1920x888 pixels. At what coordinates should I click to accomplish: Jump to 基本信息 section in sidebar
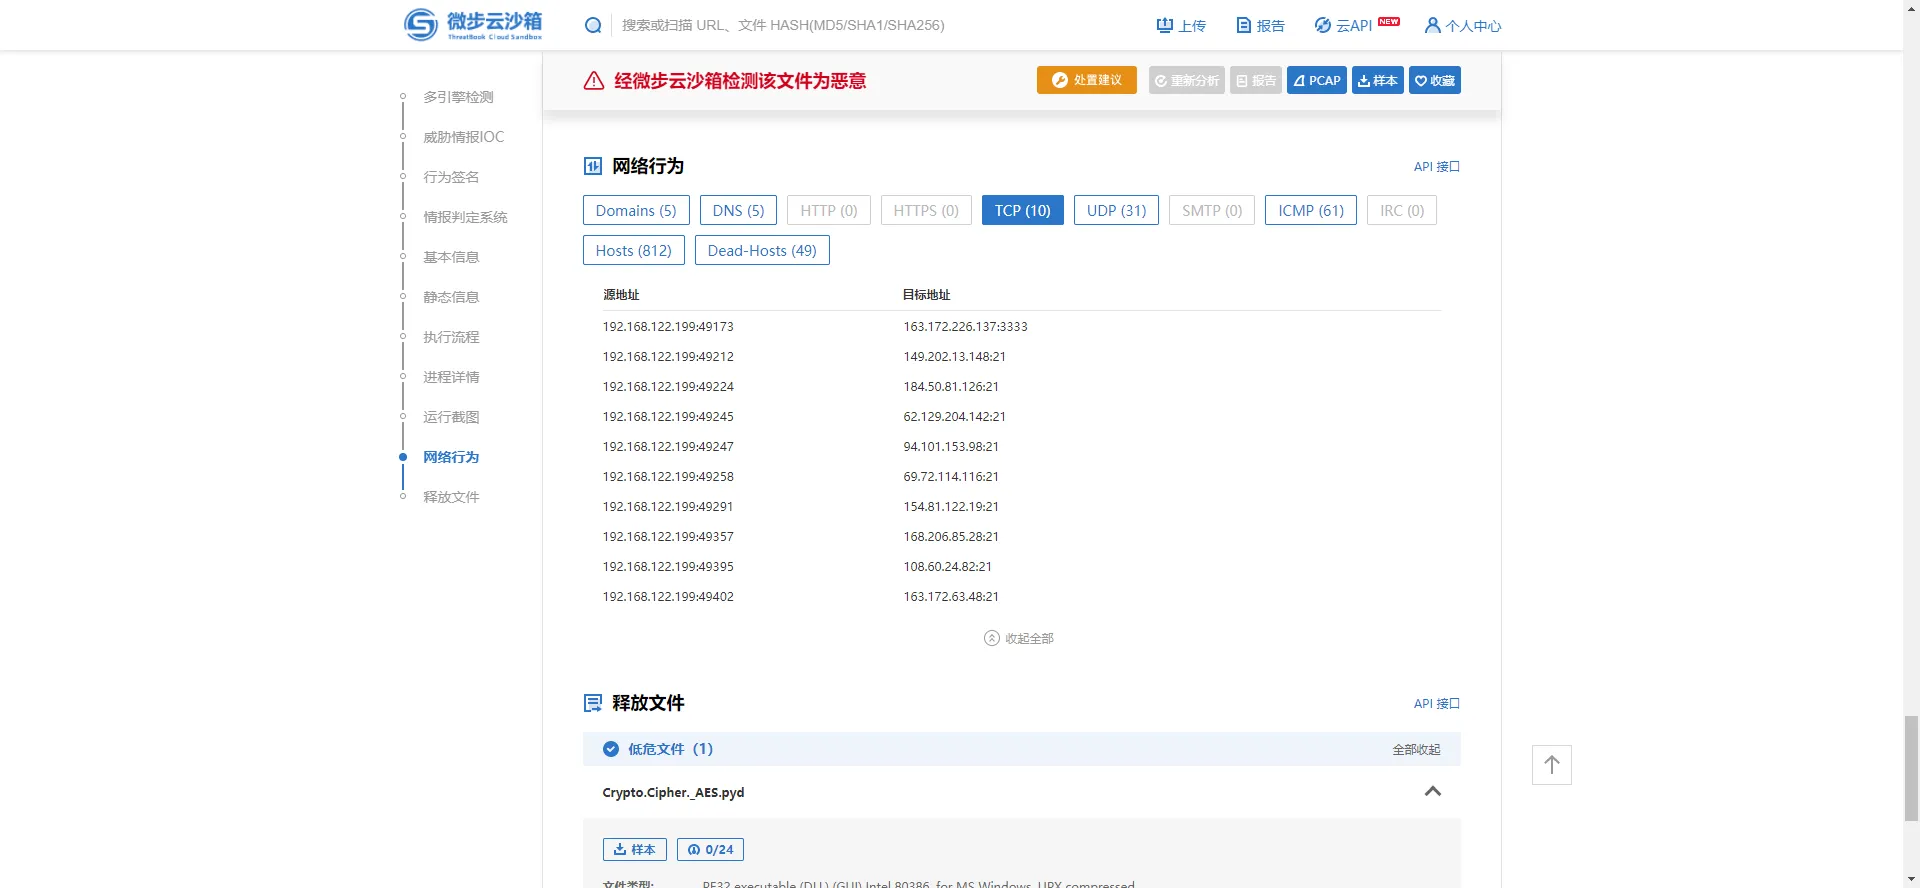[x=451, y=257]
